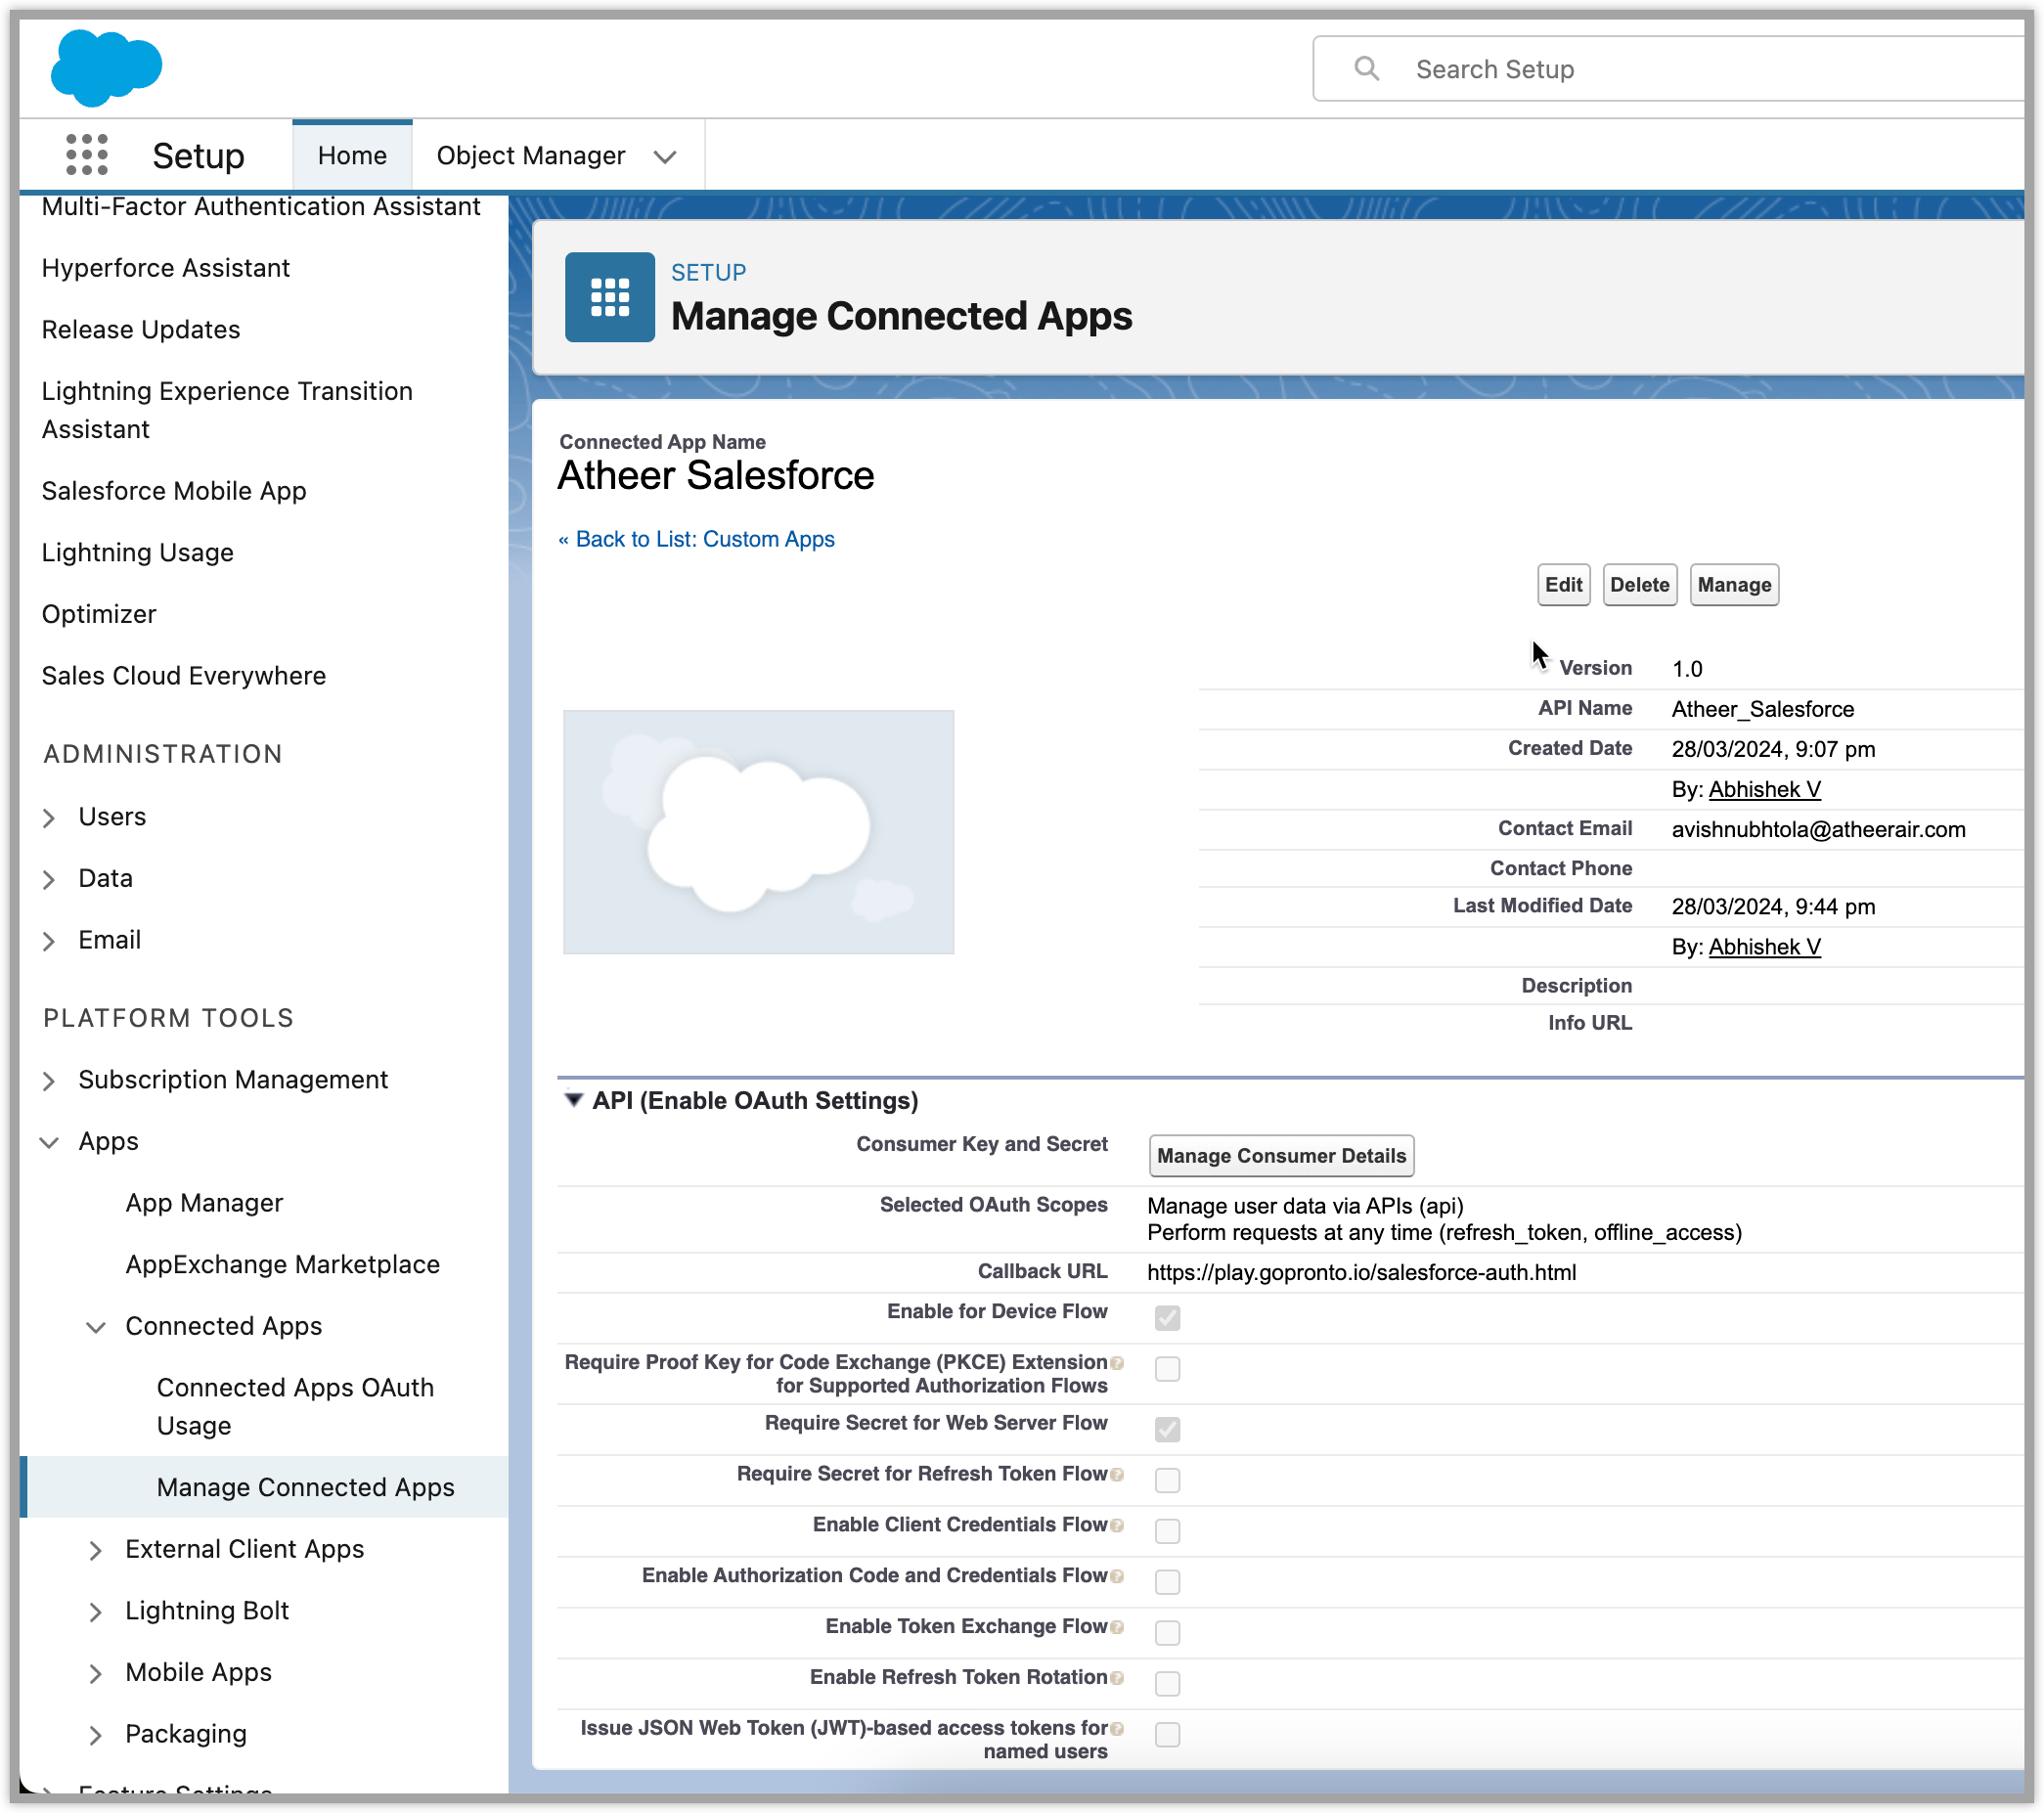Click help icon beside Enable Client Credentials Flow
Viewport: 2044px width, 1813px height.
[x=1117, y=1525]
